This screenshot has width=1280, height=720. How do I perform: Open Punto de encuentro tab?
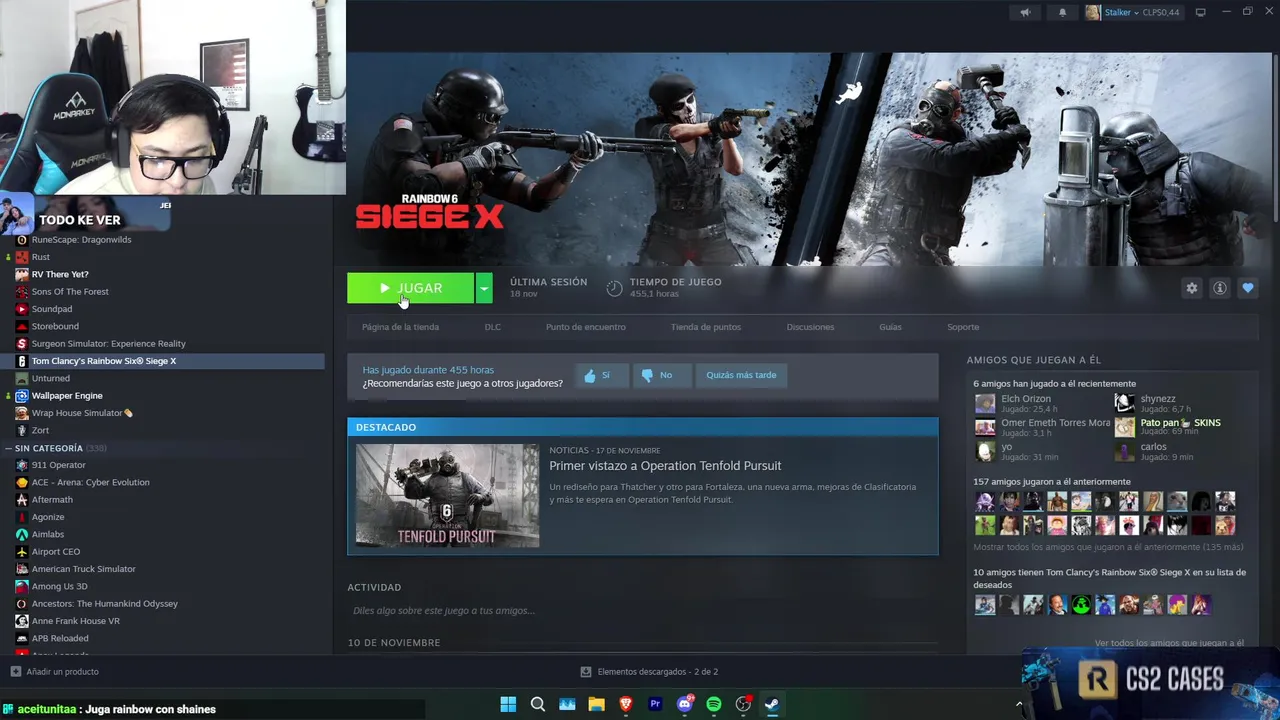[x=586, y=327]
